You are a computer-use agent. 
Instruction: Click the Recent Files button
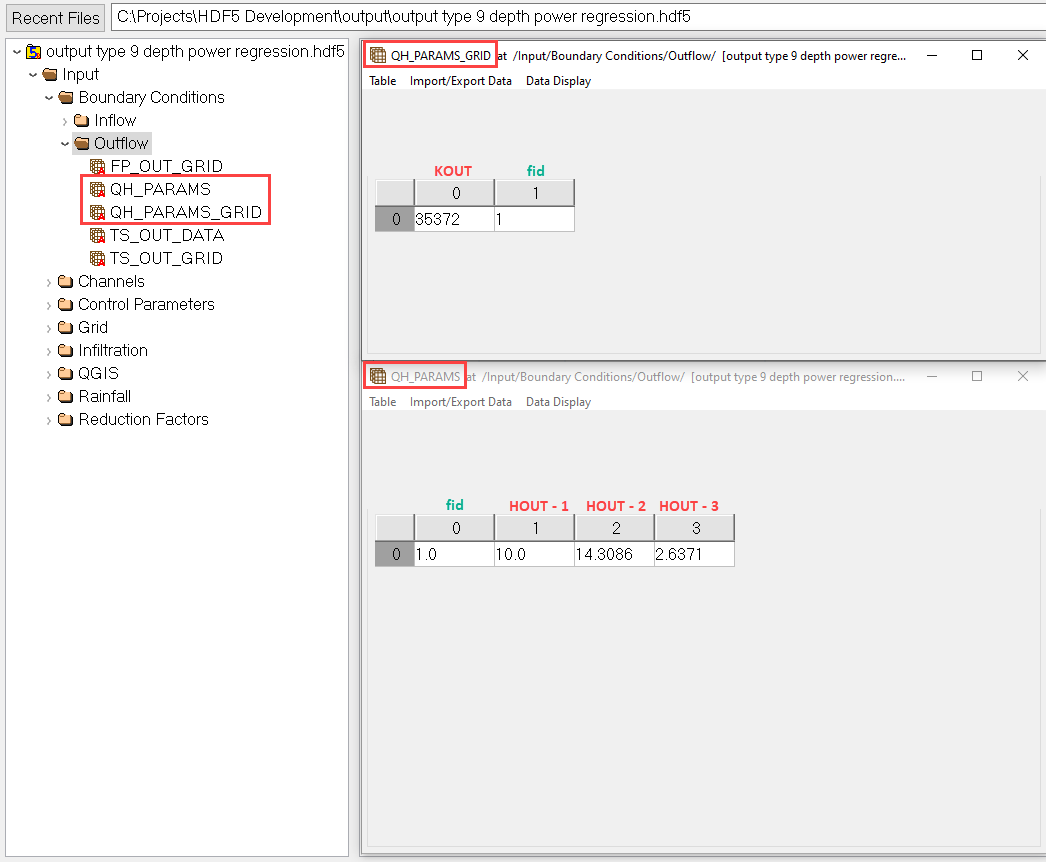pyautogui.click(x=56, y=18)
